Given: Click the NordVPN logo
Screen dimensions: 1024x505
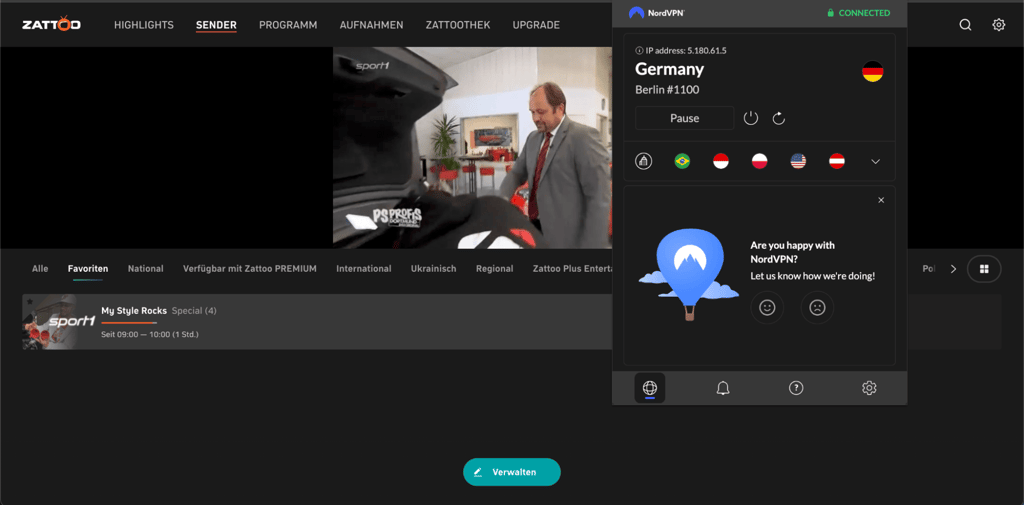Looking at the screenshot, I should click(656, 12).
